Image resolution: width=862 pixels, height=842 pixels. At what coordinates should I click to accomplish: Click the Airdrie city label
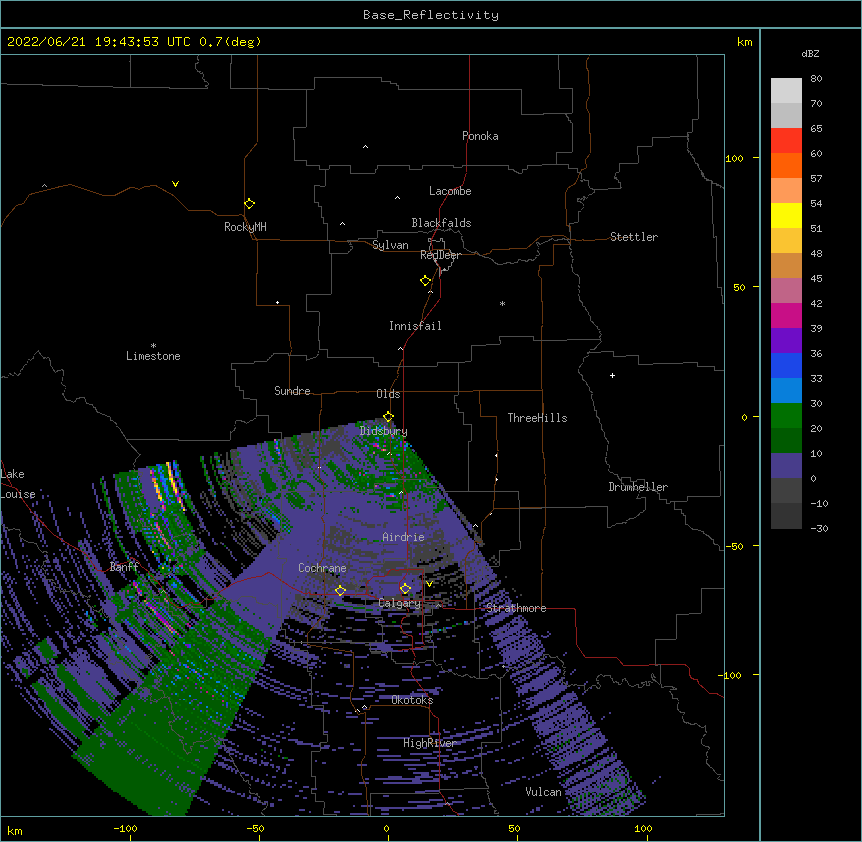click(x=404, y=537)
